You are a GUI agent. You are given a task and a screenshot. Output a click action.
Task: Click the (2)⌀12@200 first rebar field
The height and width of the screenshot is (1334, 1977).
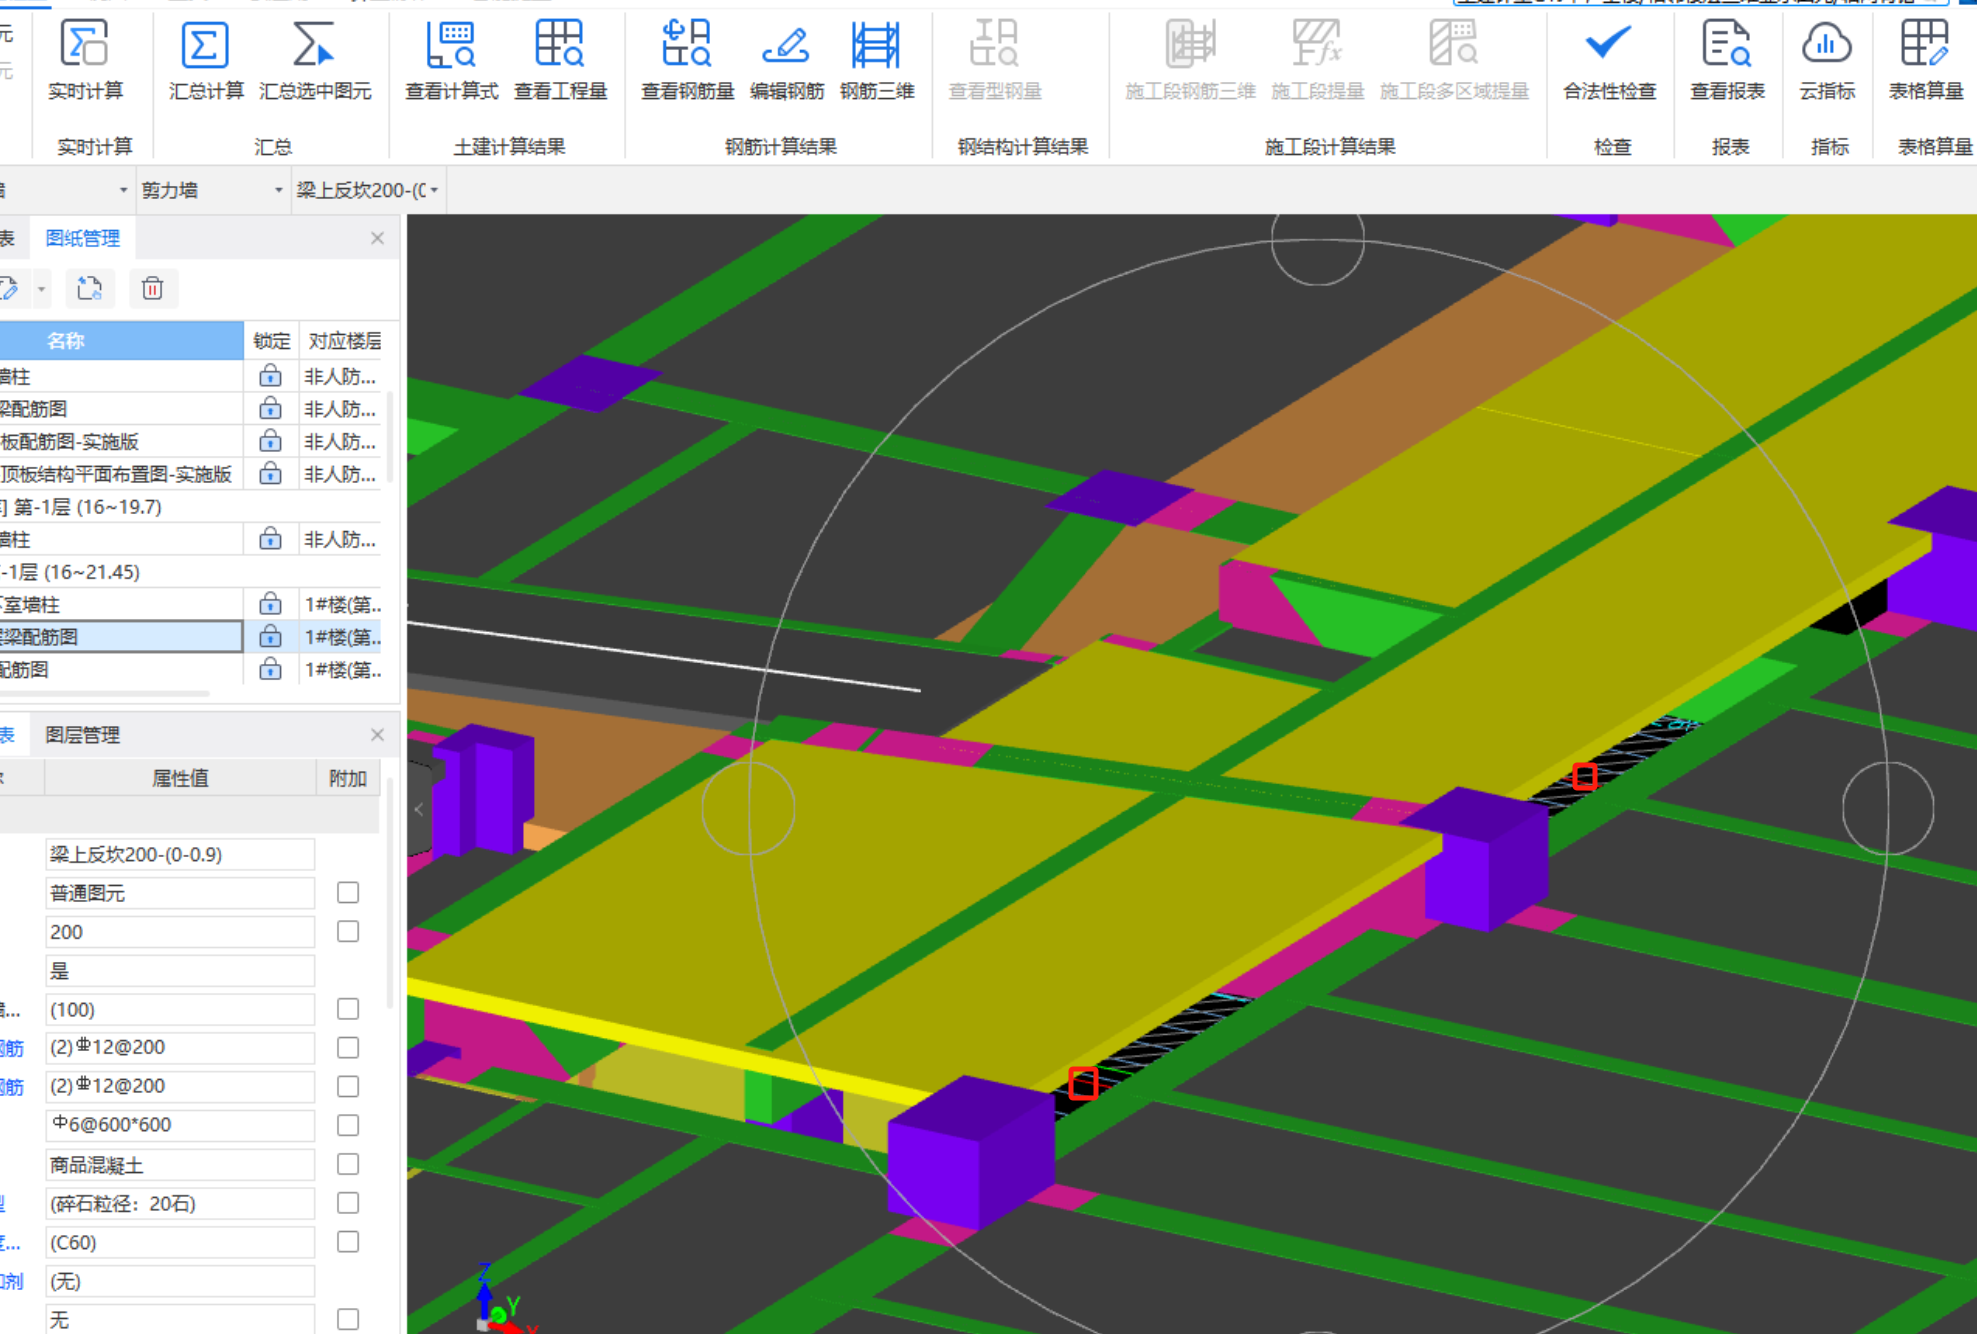pos(180,1047)
